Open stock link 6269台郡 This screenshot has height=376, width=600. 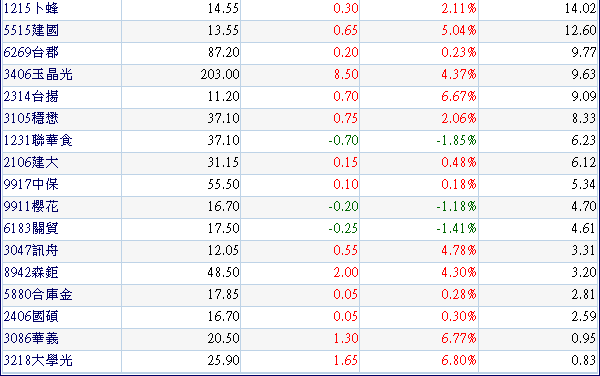(31, 52)
